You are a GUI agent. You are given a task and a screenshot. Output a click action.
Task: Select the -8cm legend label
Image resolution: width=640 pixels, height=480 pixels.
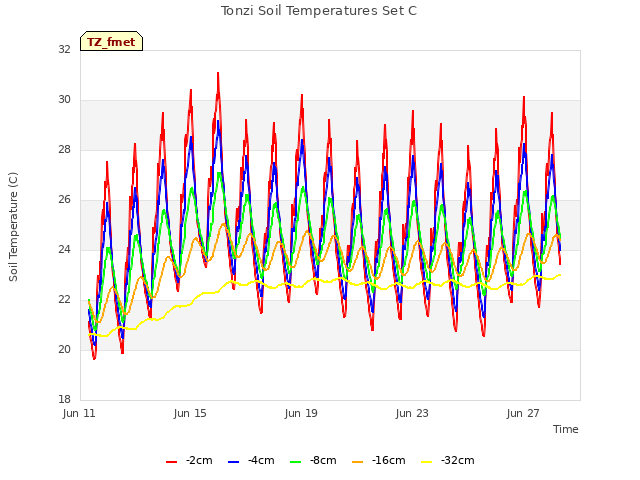(x=323, y=460)
